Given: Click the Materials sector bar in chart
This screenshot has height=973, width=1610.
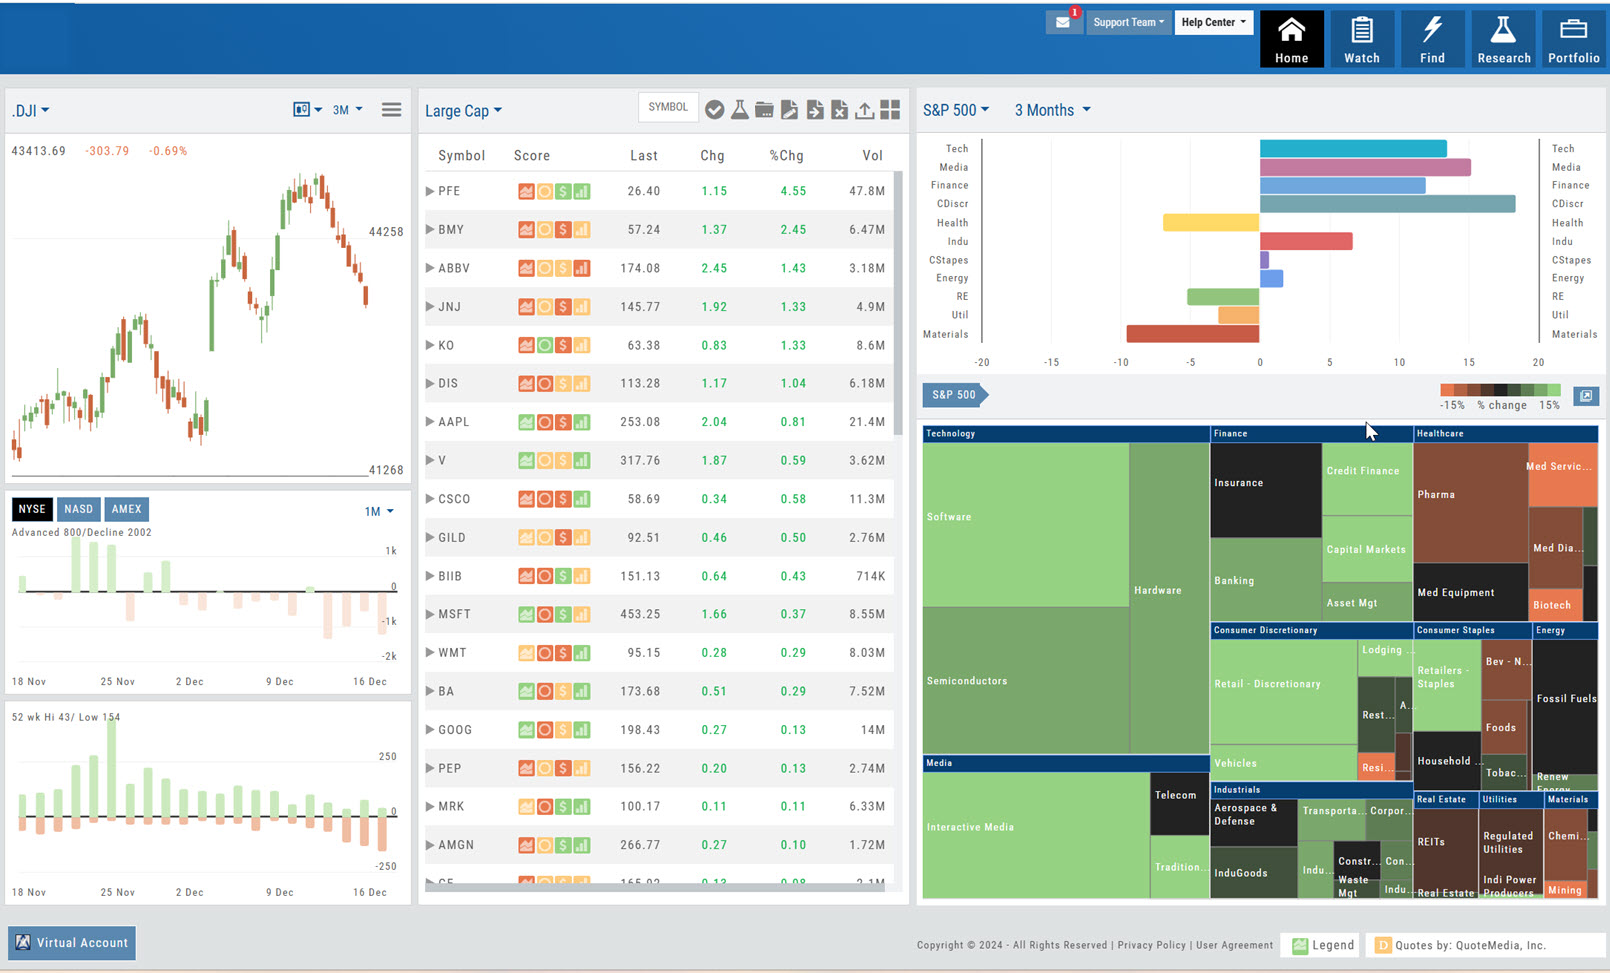Looking at the screenshot, I should 1193,334.
